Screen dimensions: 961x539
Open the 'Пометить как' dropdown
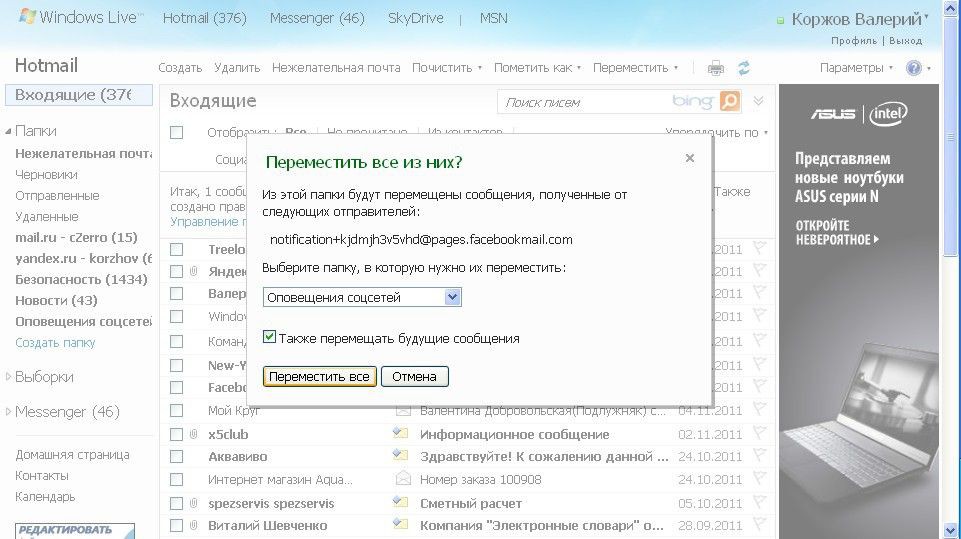pyautogui.click(x=537, y=68)
